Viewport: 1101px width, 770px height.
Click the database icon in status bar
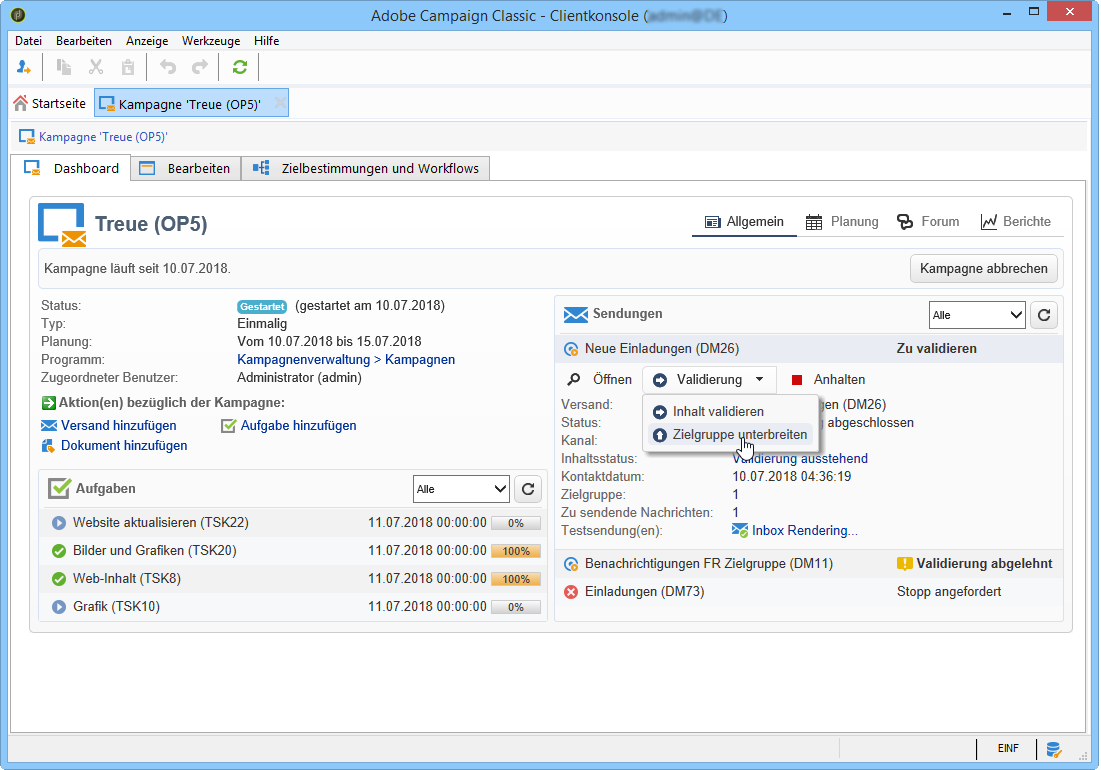[x=1053, y=748]
